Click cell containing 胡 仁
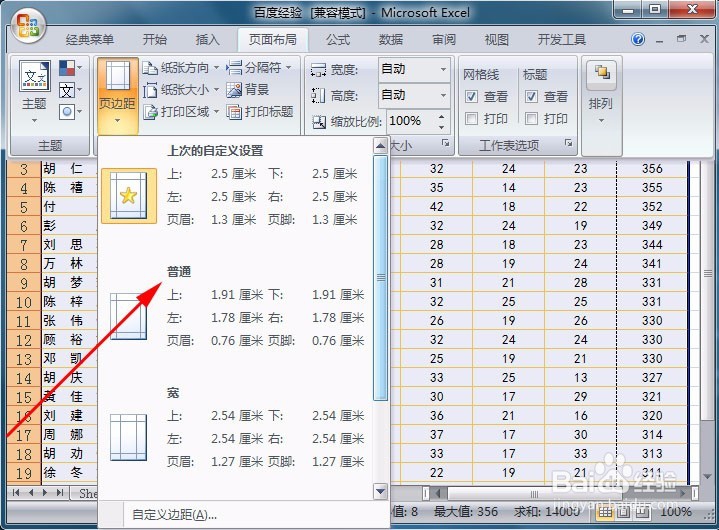This screenshot has width=719, height=530. [69, 169]
